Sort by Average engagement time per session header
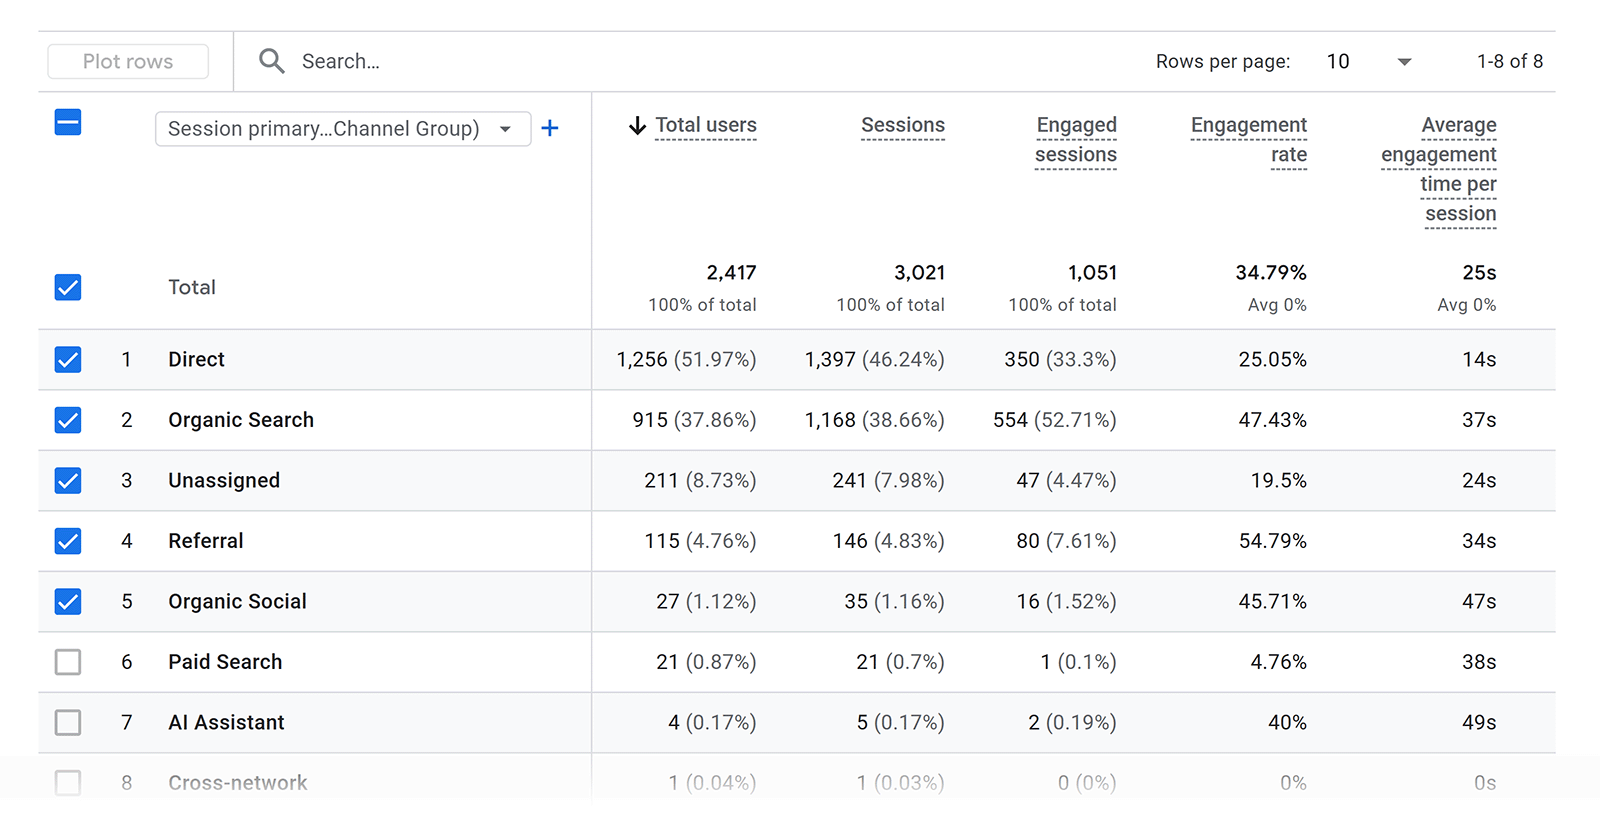This screenshot has height=819, width=1600. 1439,169
